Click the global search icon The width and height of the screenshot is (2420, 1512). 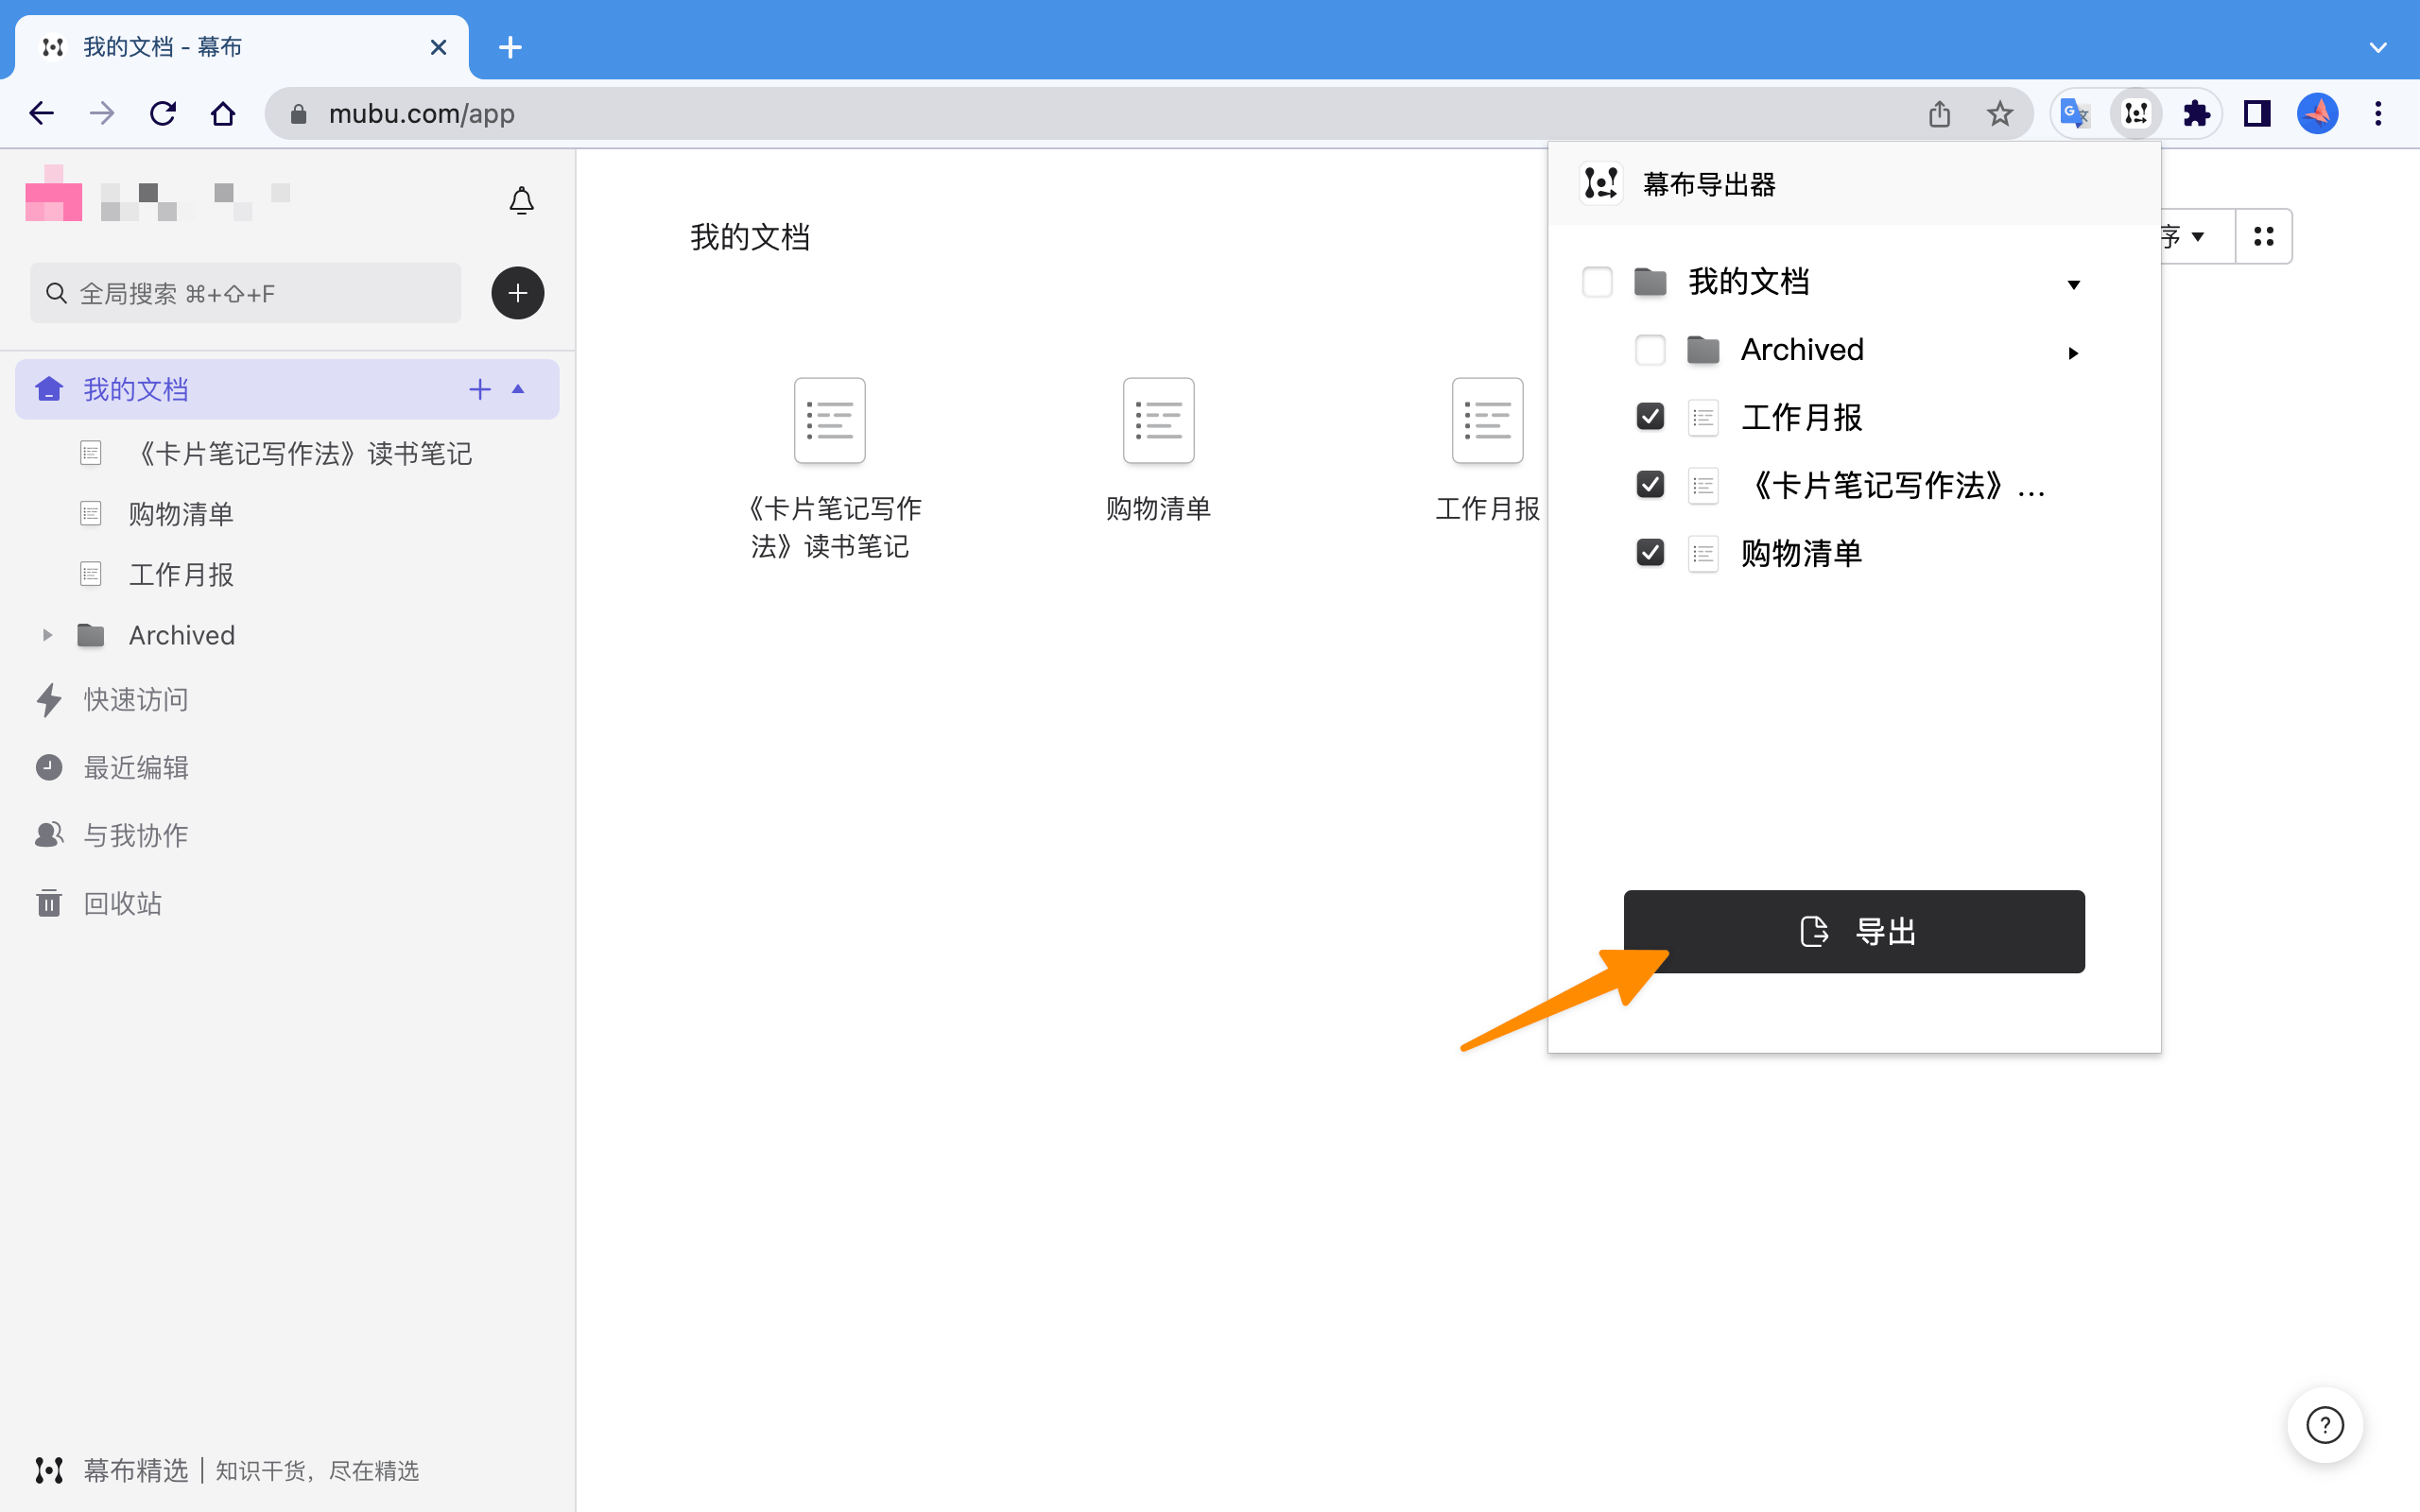coord(56,293)
